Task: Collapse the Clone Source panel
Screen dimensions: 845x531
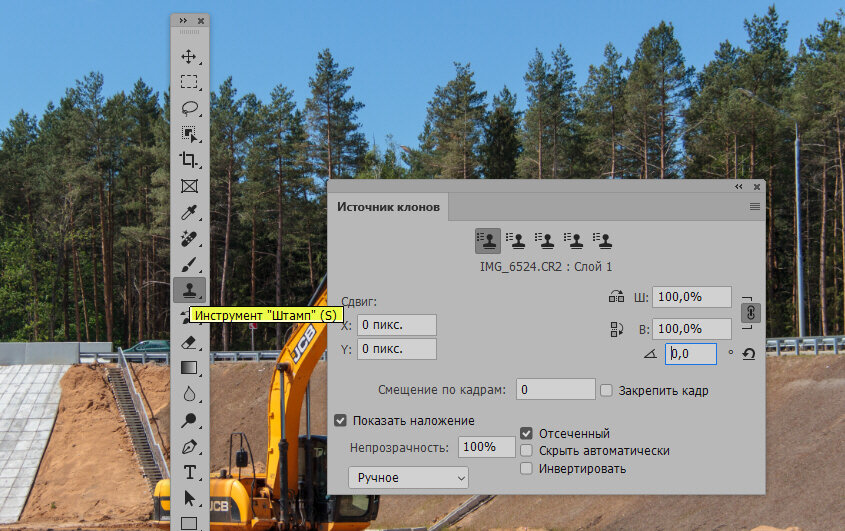Action: (x=738, y=187)
